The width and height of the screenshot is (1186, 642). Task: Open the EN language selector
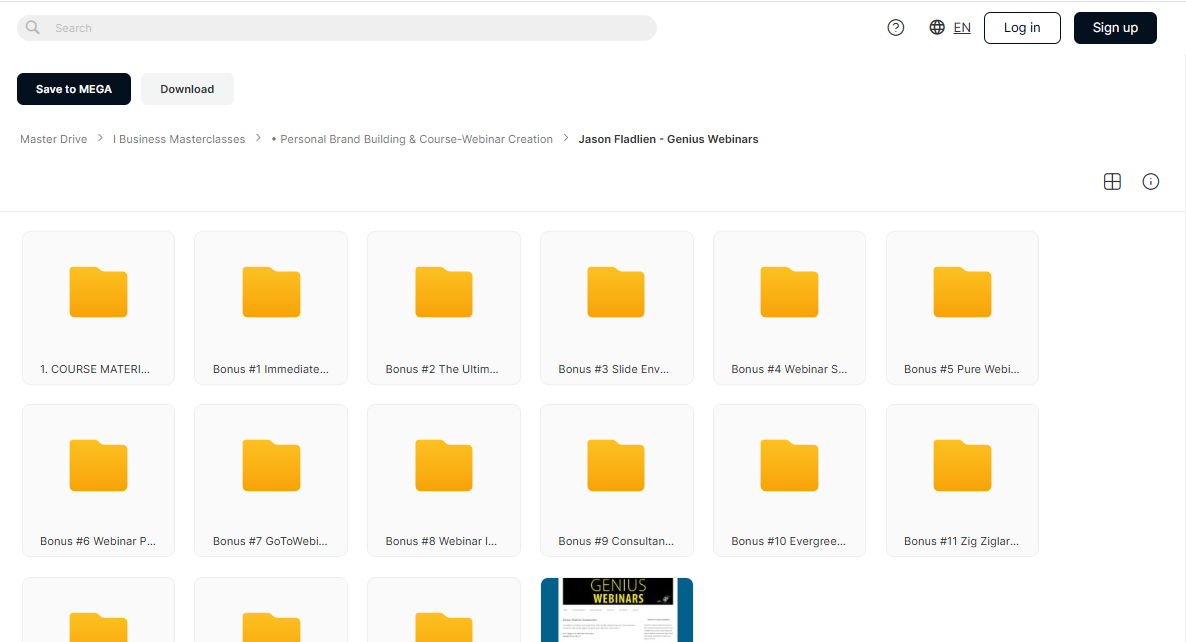coord(961,28)
